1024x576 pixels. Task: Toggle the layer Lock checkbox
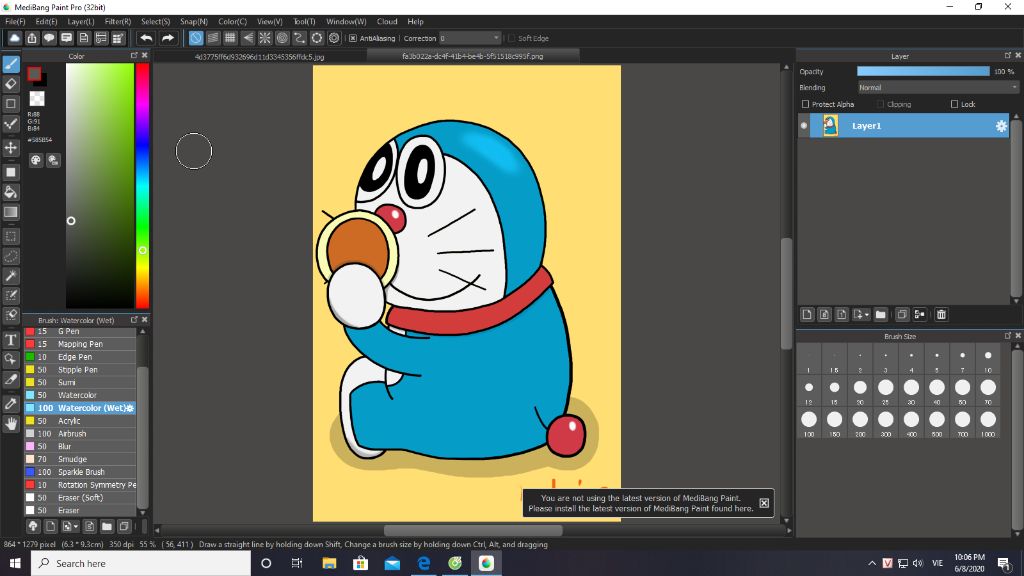point(954,104)
